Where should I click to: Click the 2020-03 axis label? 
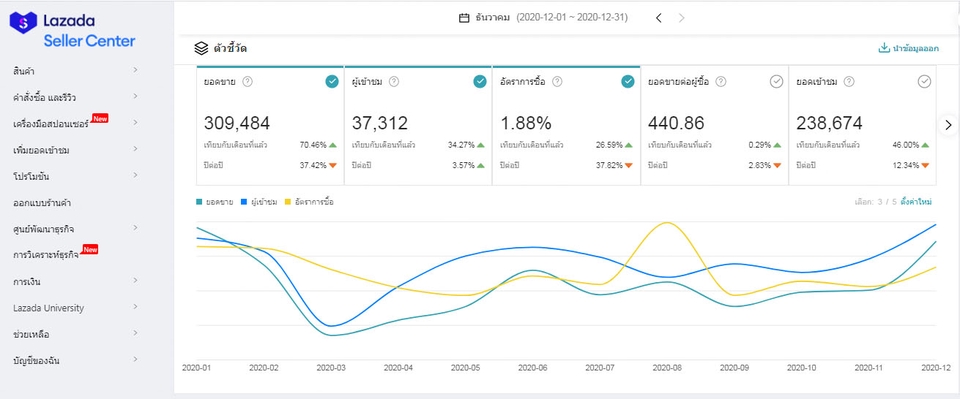pyautogui.click(x=331, y=368)
